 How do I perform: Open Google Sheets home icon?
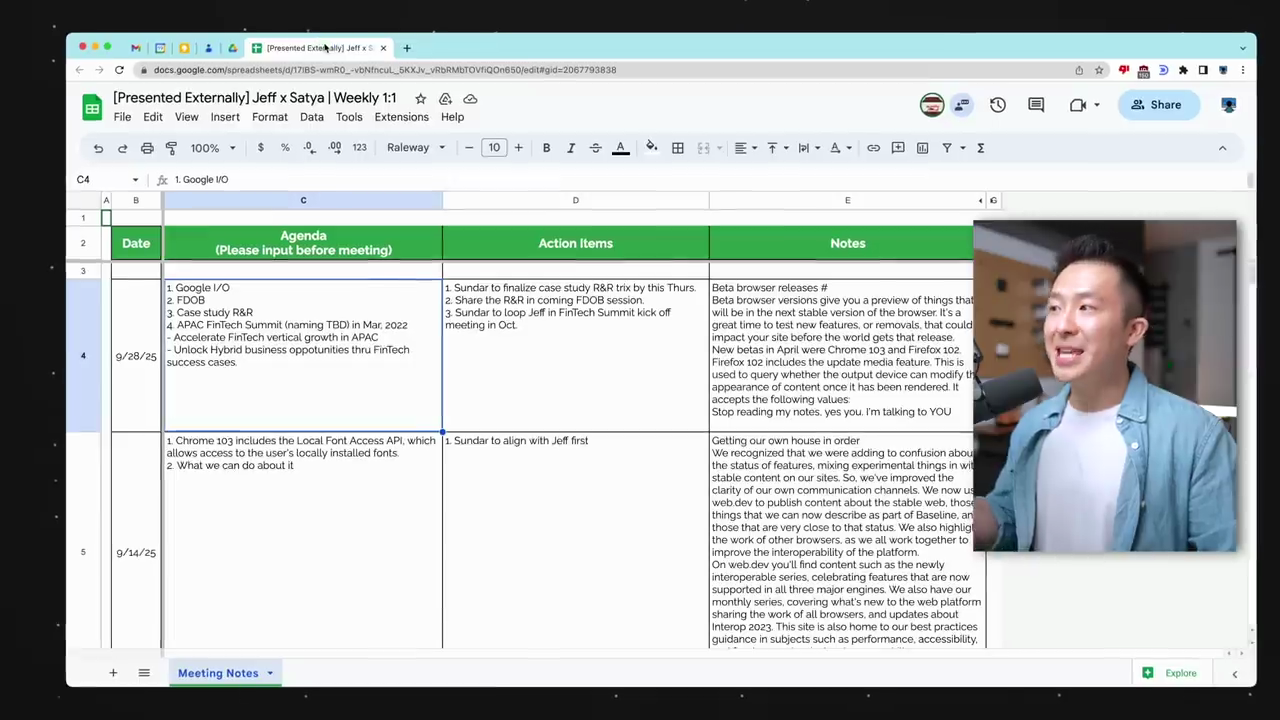coord(92,107)
